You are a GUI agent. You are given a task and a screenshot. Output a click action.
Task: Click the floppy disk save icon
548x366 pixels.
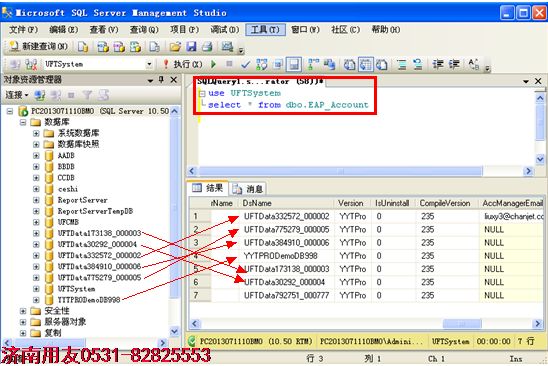click(191, 46)
